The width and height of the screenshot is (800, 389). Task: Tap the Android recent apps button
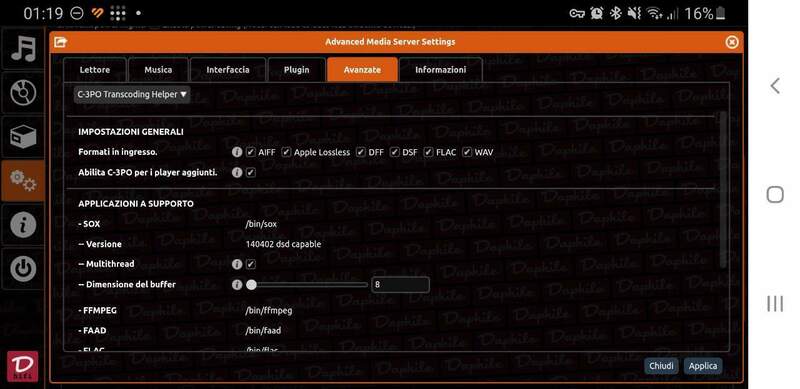[775, 304]
